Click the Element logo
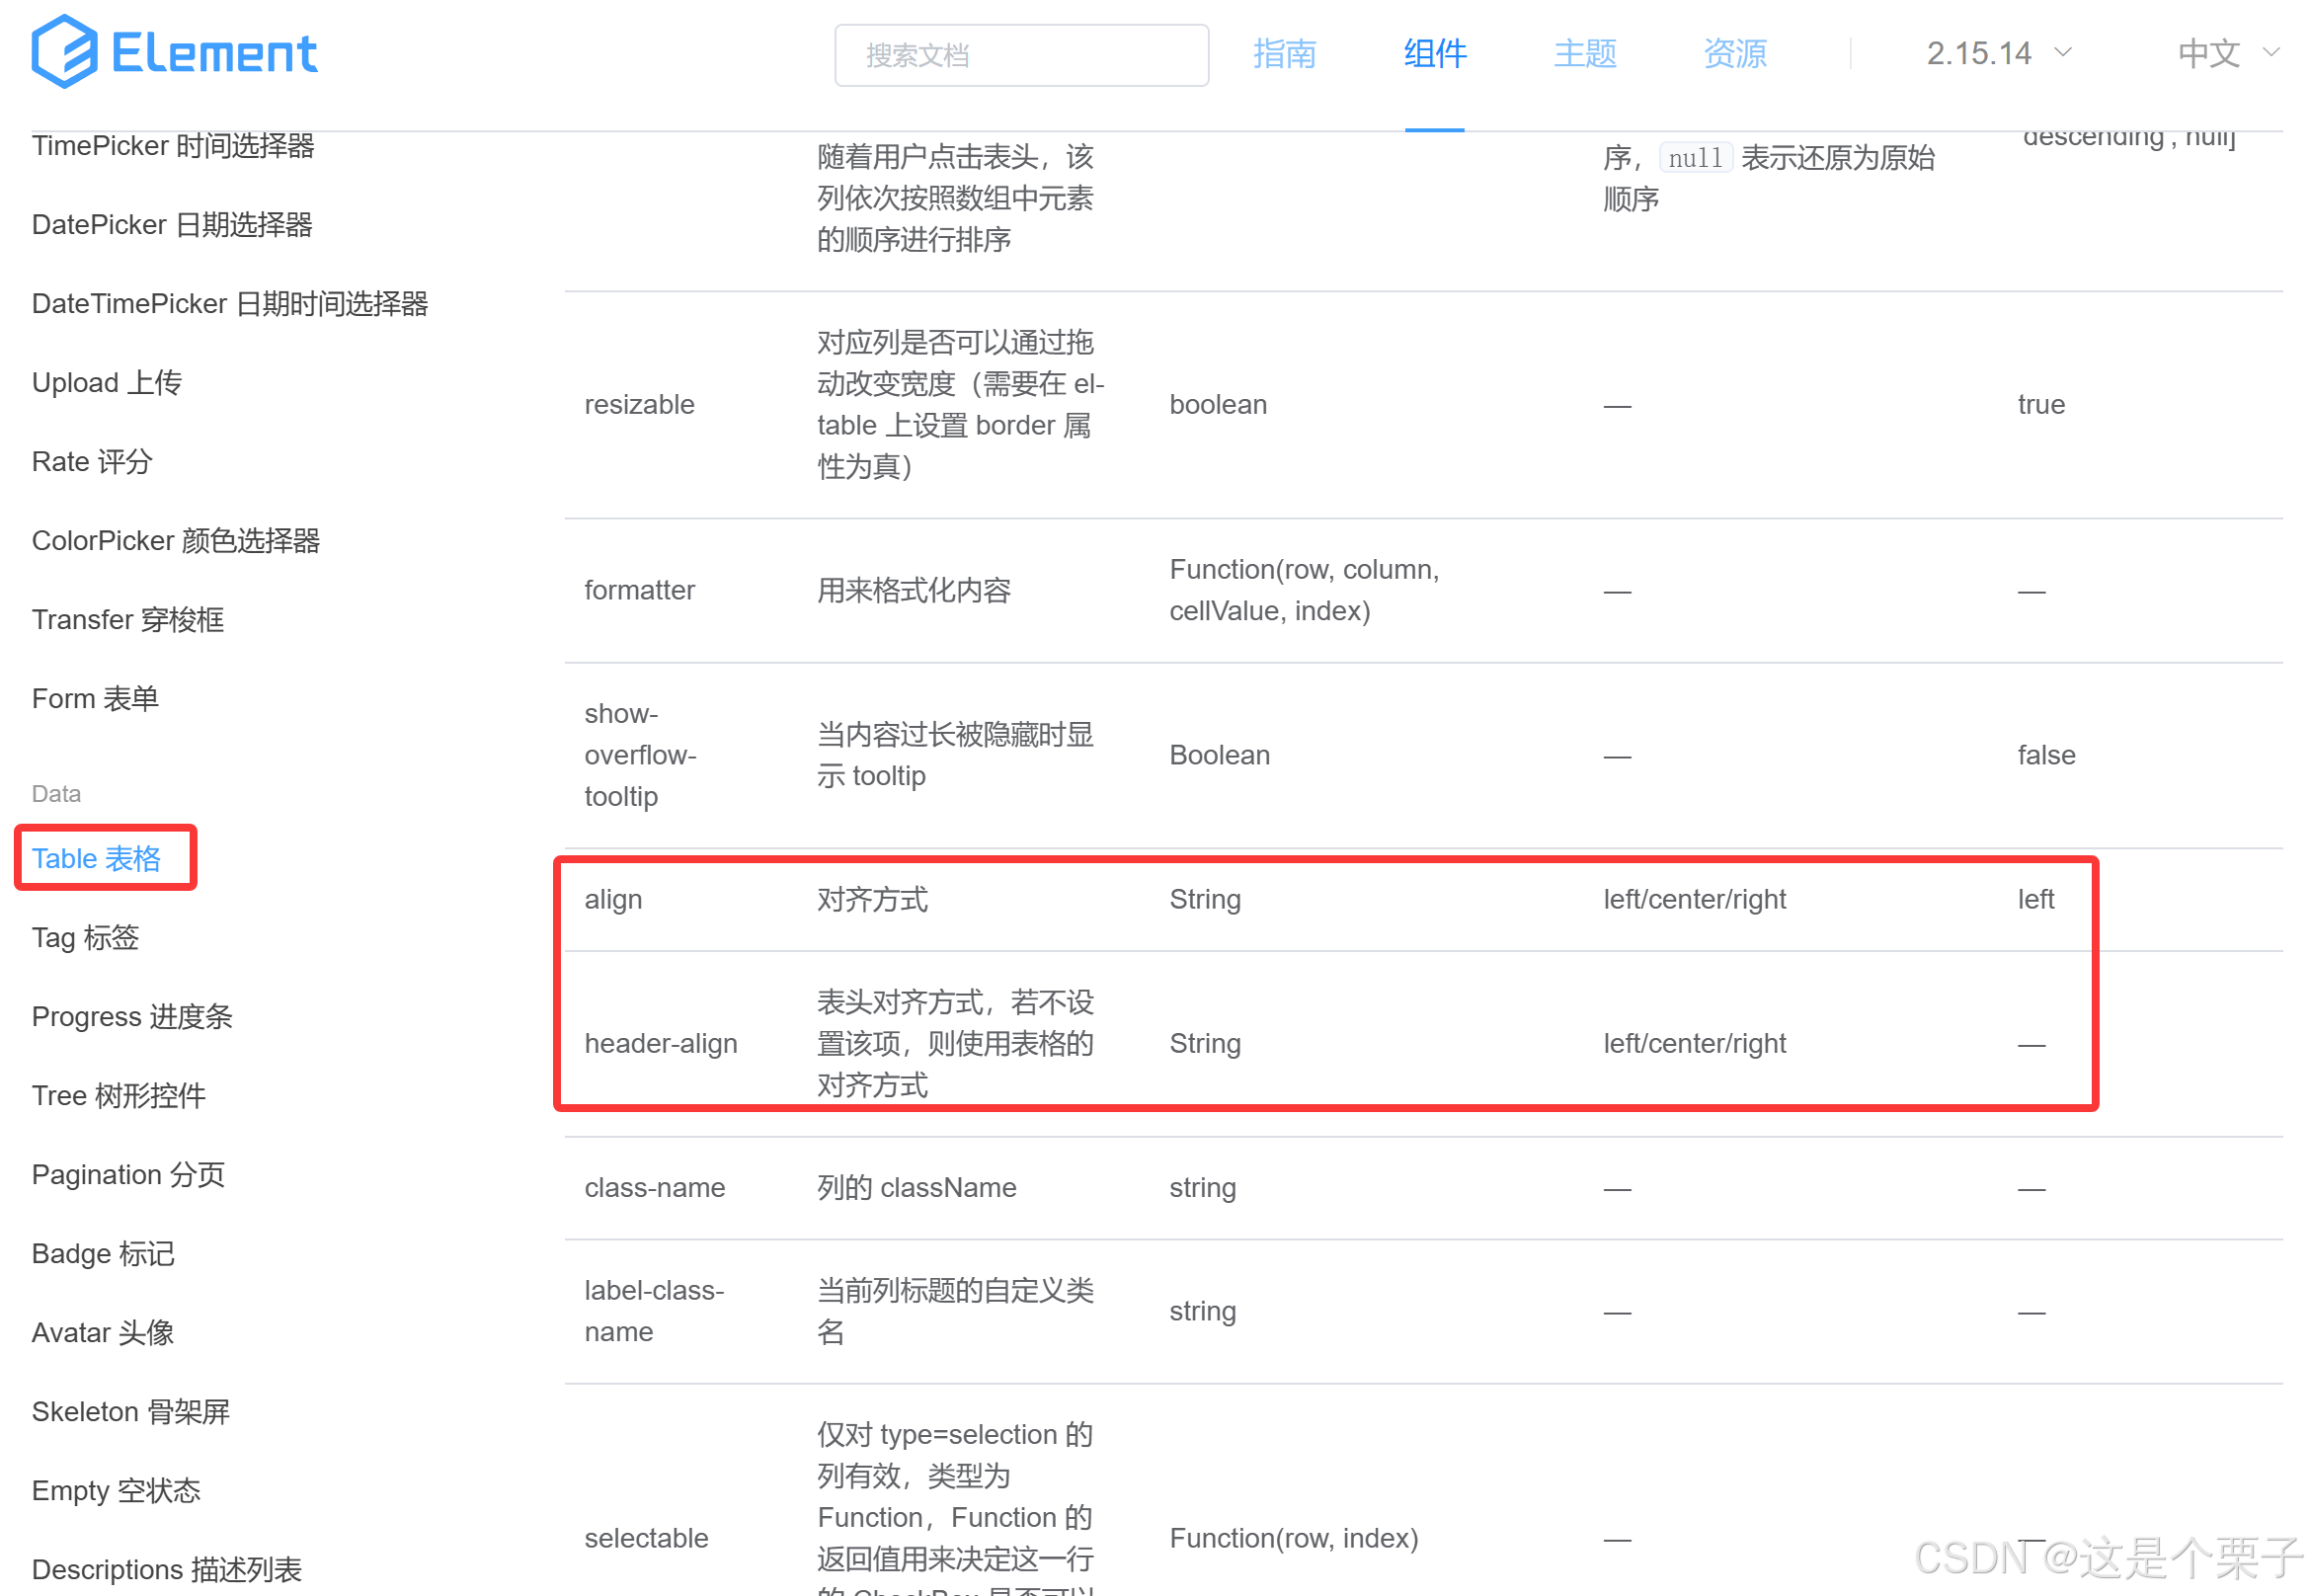The width and height of the screenshot is (2309, 1596). coord(174,52)
